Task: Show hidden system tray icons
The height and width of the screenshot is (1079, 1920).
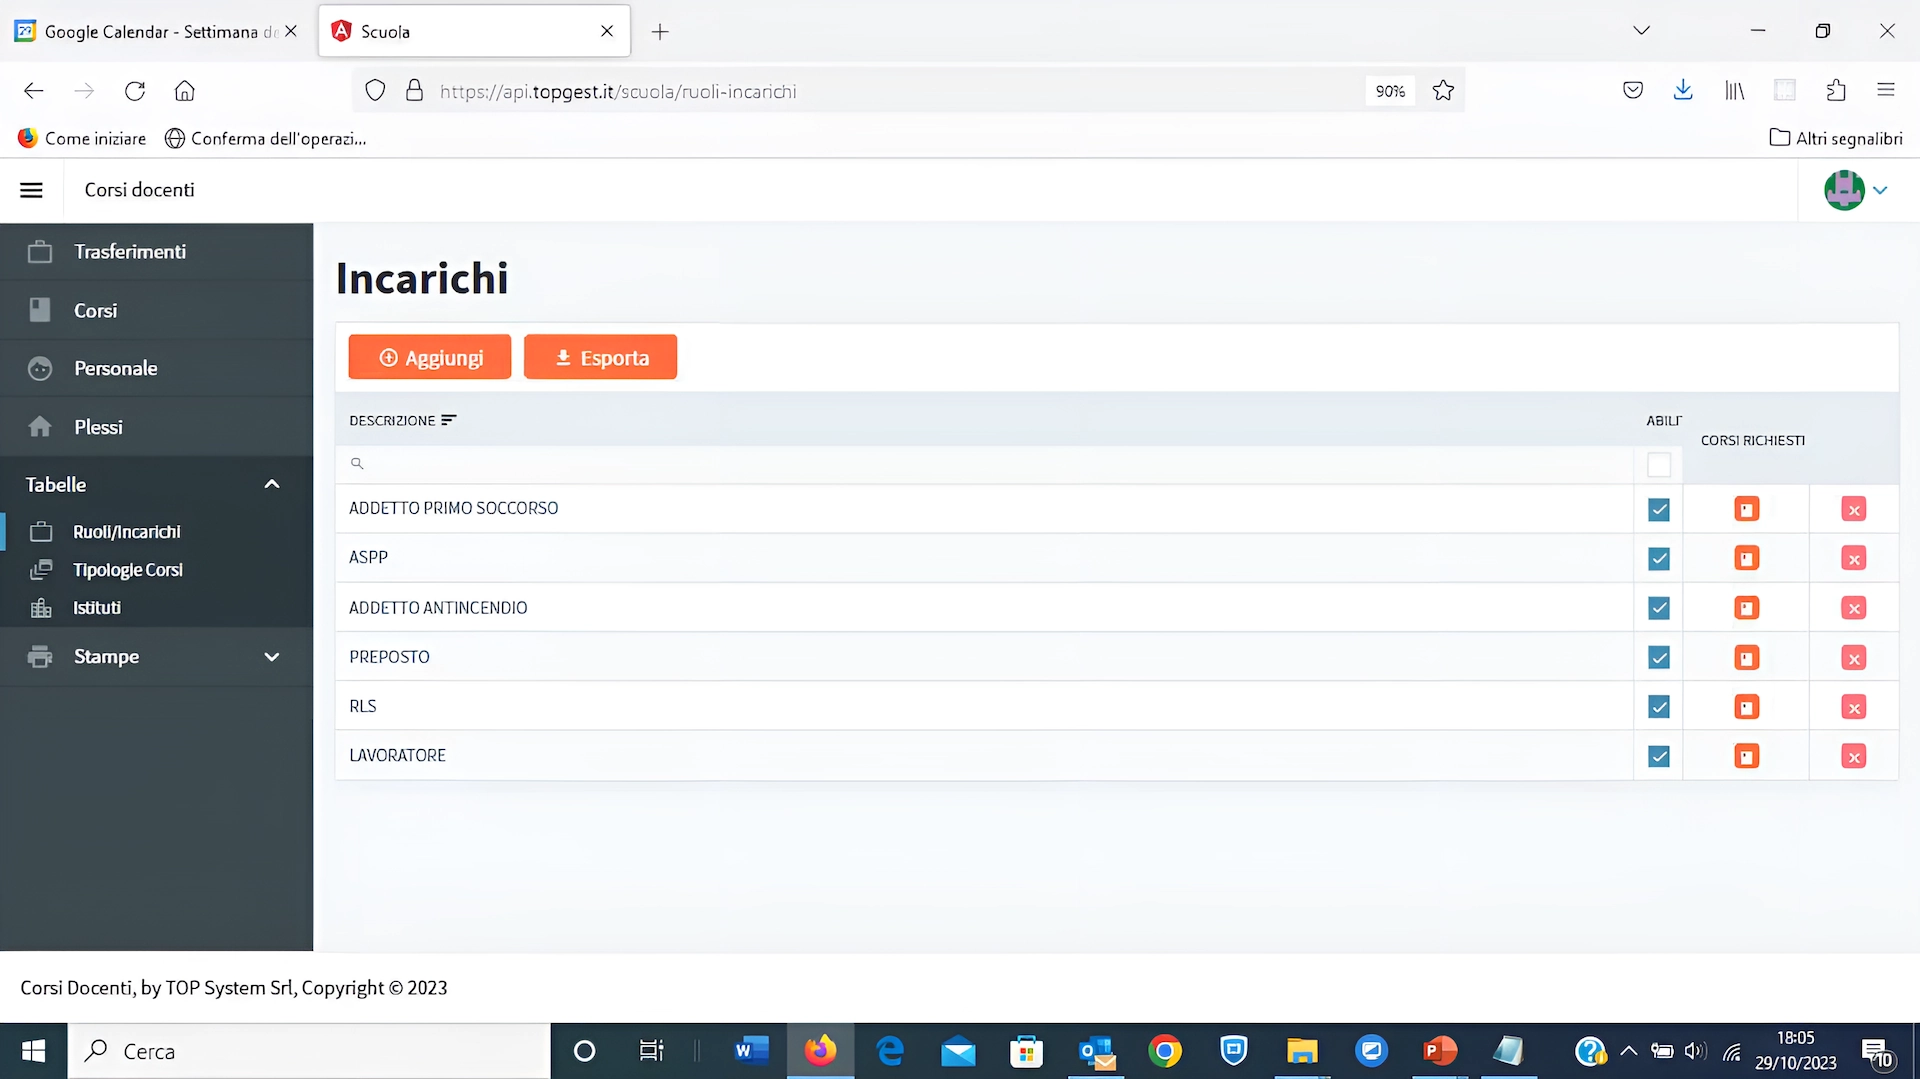Action: [1628, 1051]
